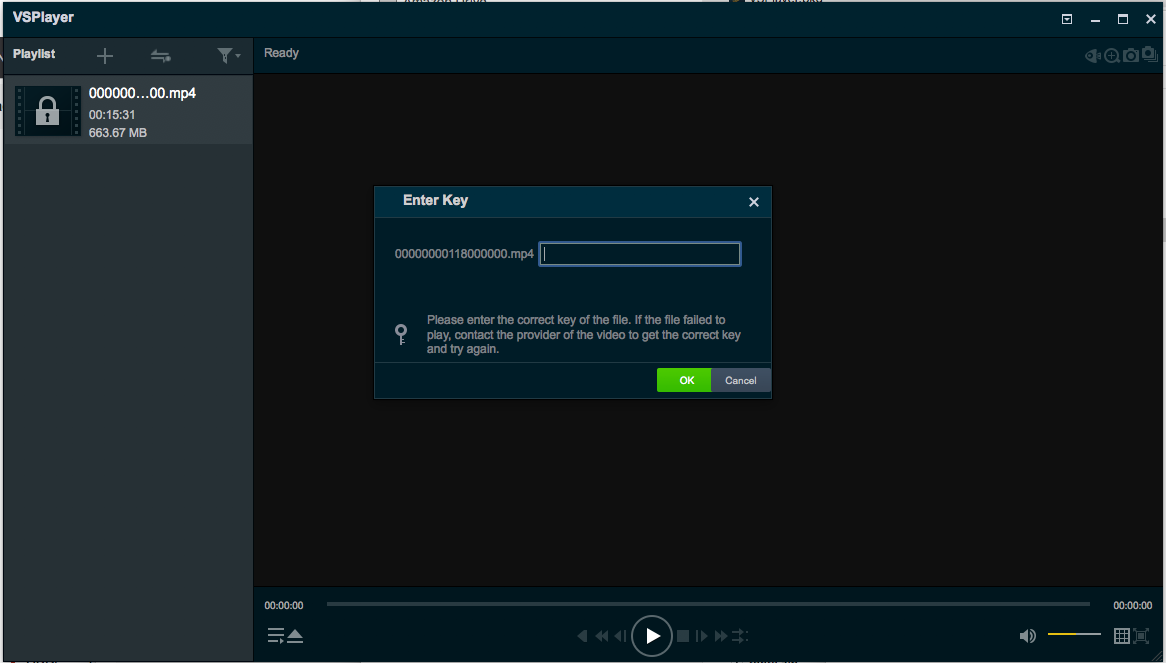Mute the audio with the speaker icon
Screen dimensions: 1166x663
pyautogui.click(x=1027, y=636)
